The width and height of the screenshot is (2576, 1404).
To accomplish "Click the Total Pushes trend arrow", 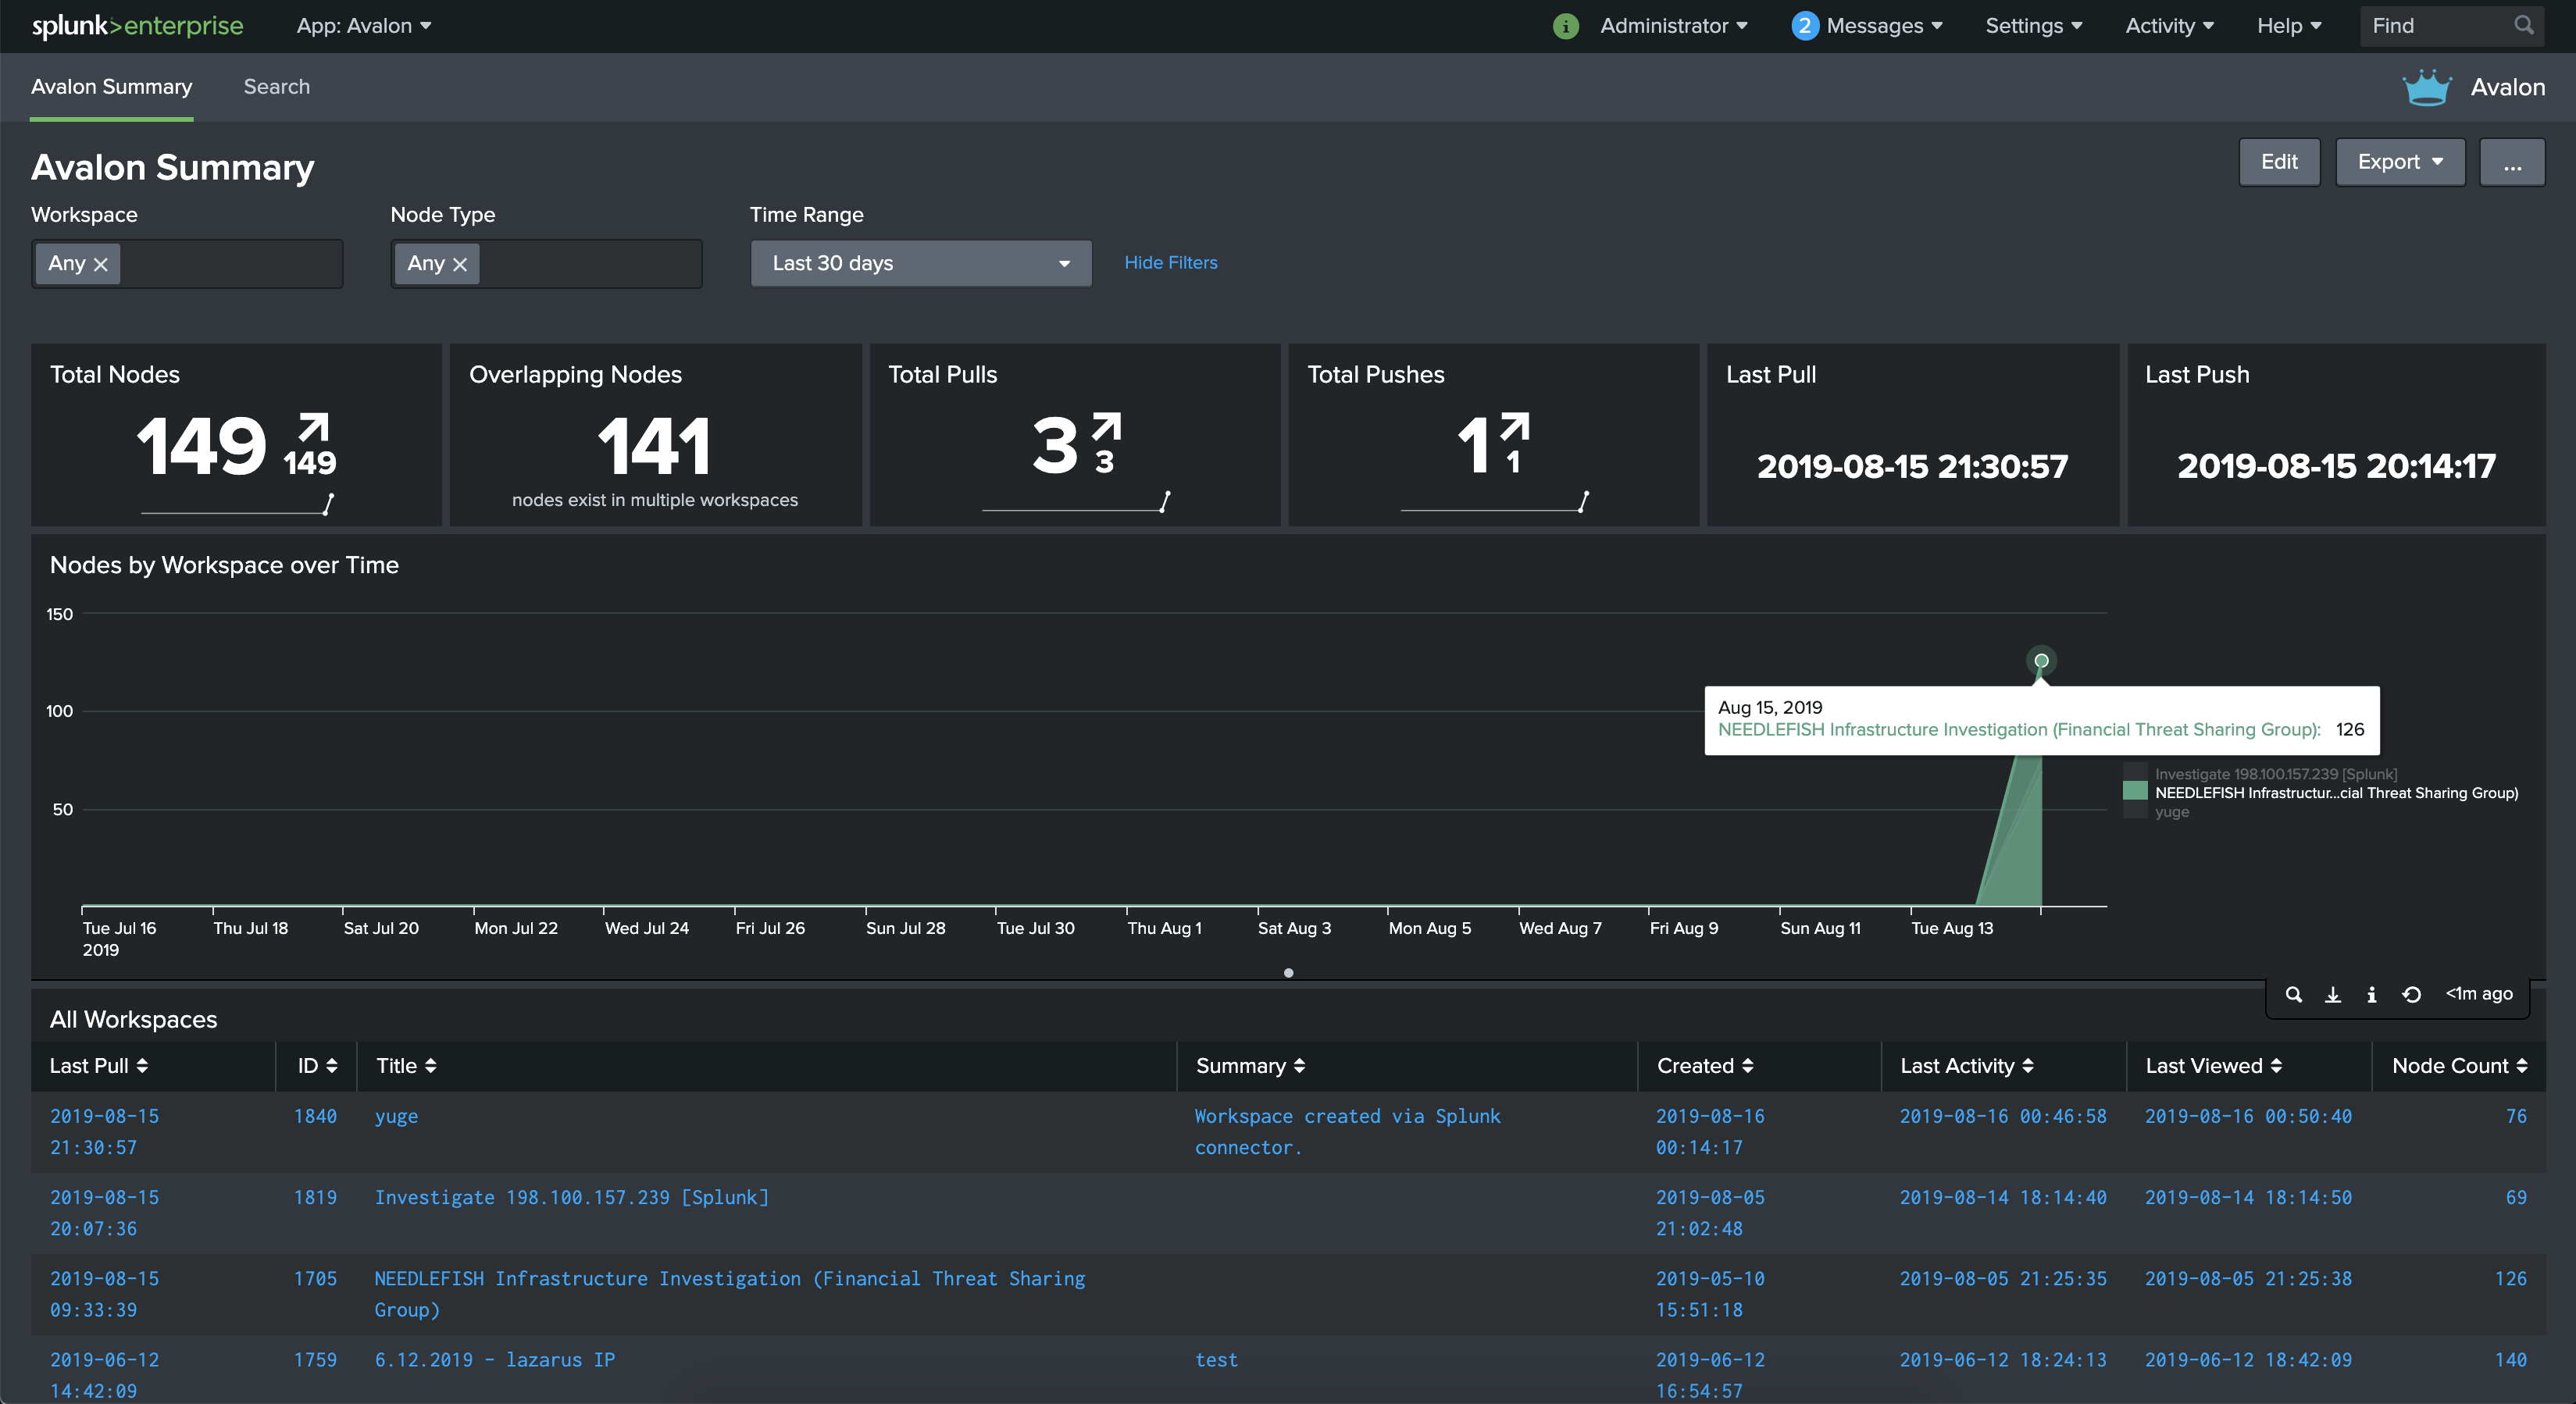I will (x=1514, y=426).
